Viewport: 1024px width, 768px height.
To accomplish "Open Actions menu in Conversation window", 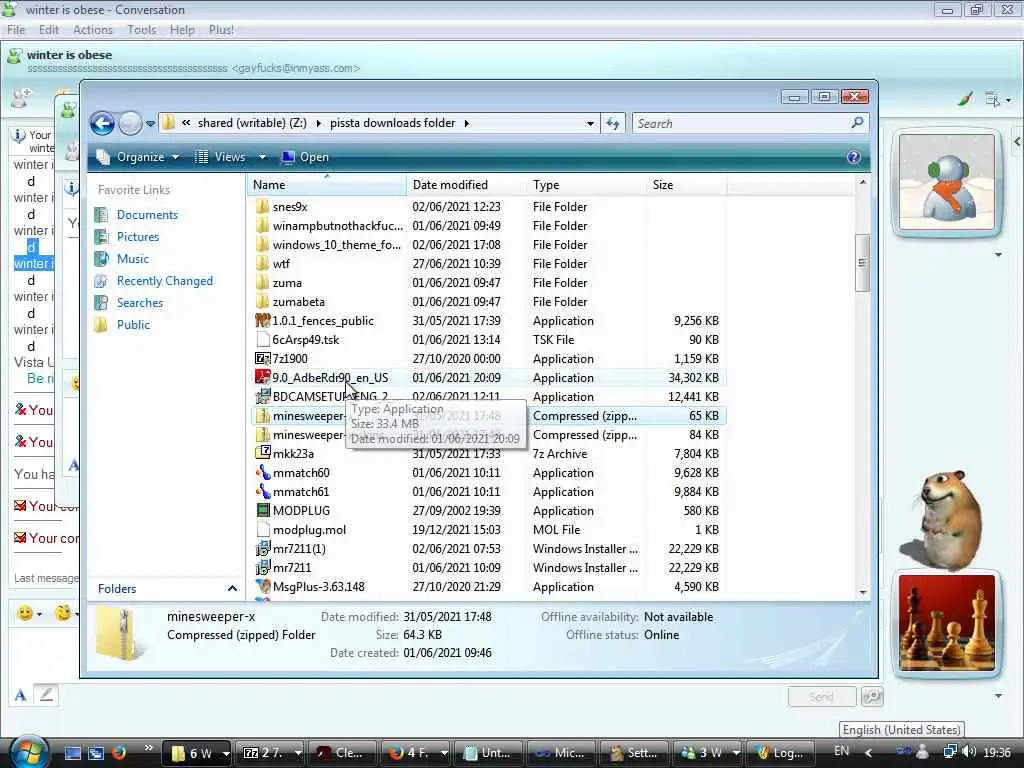I will click(93, 30).
